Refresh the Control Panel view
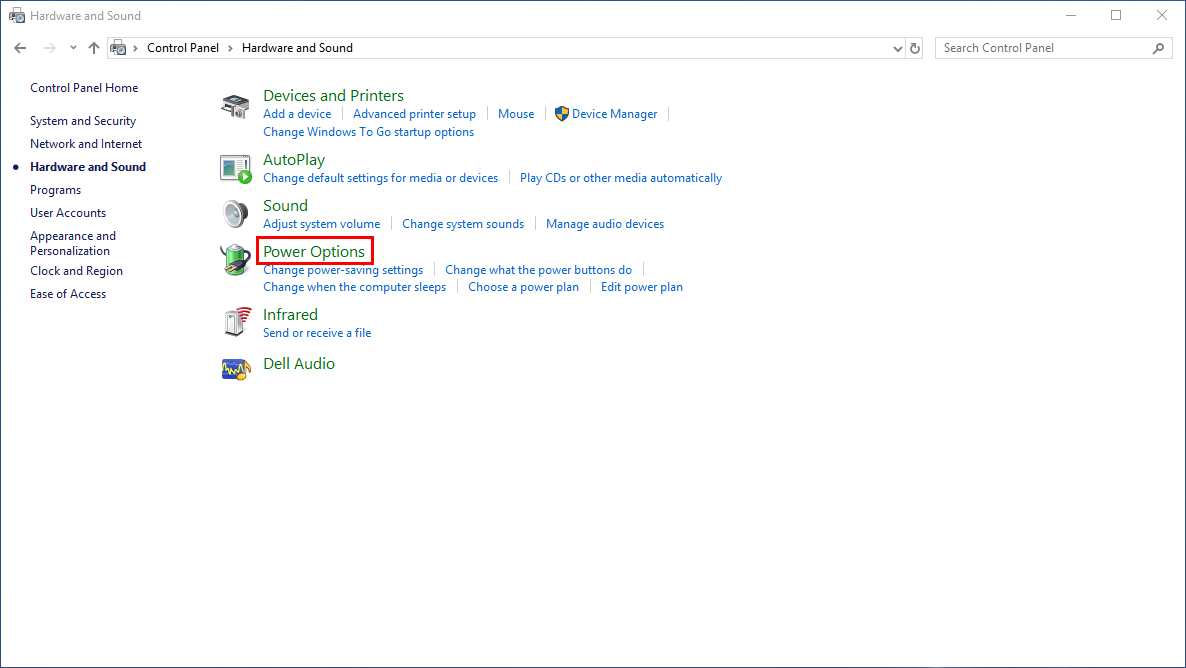Image resolution: width=1186 pixels, height=668 pixels. point(915,48)
